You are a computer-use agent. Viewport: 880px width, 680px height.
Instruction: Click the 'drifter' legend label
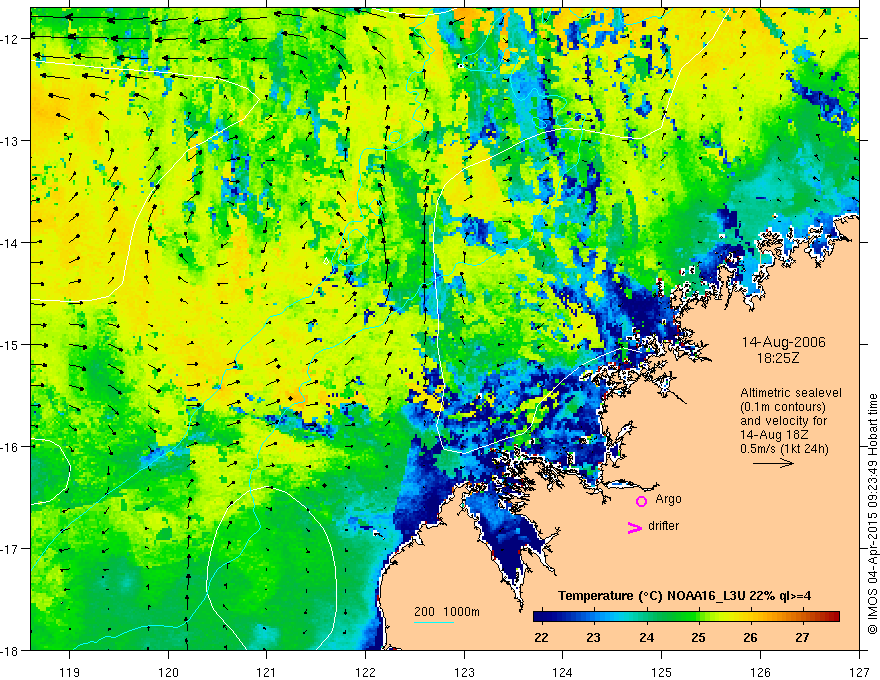[x=663, y=526]
